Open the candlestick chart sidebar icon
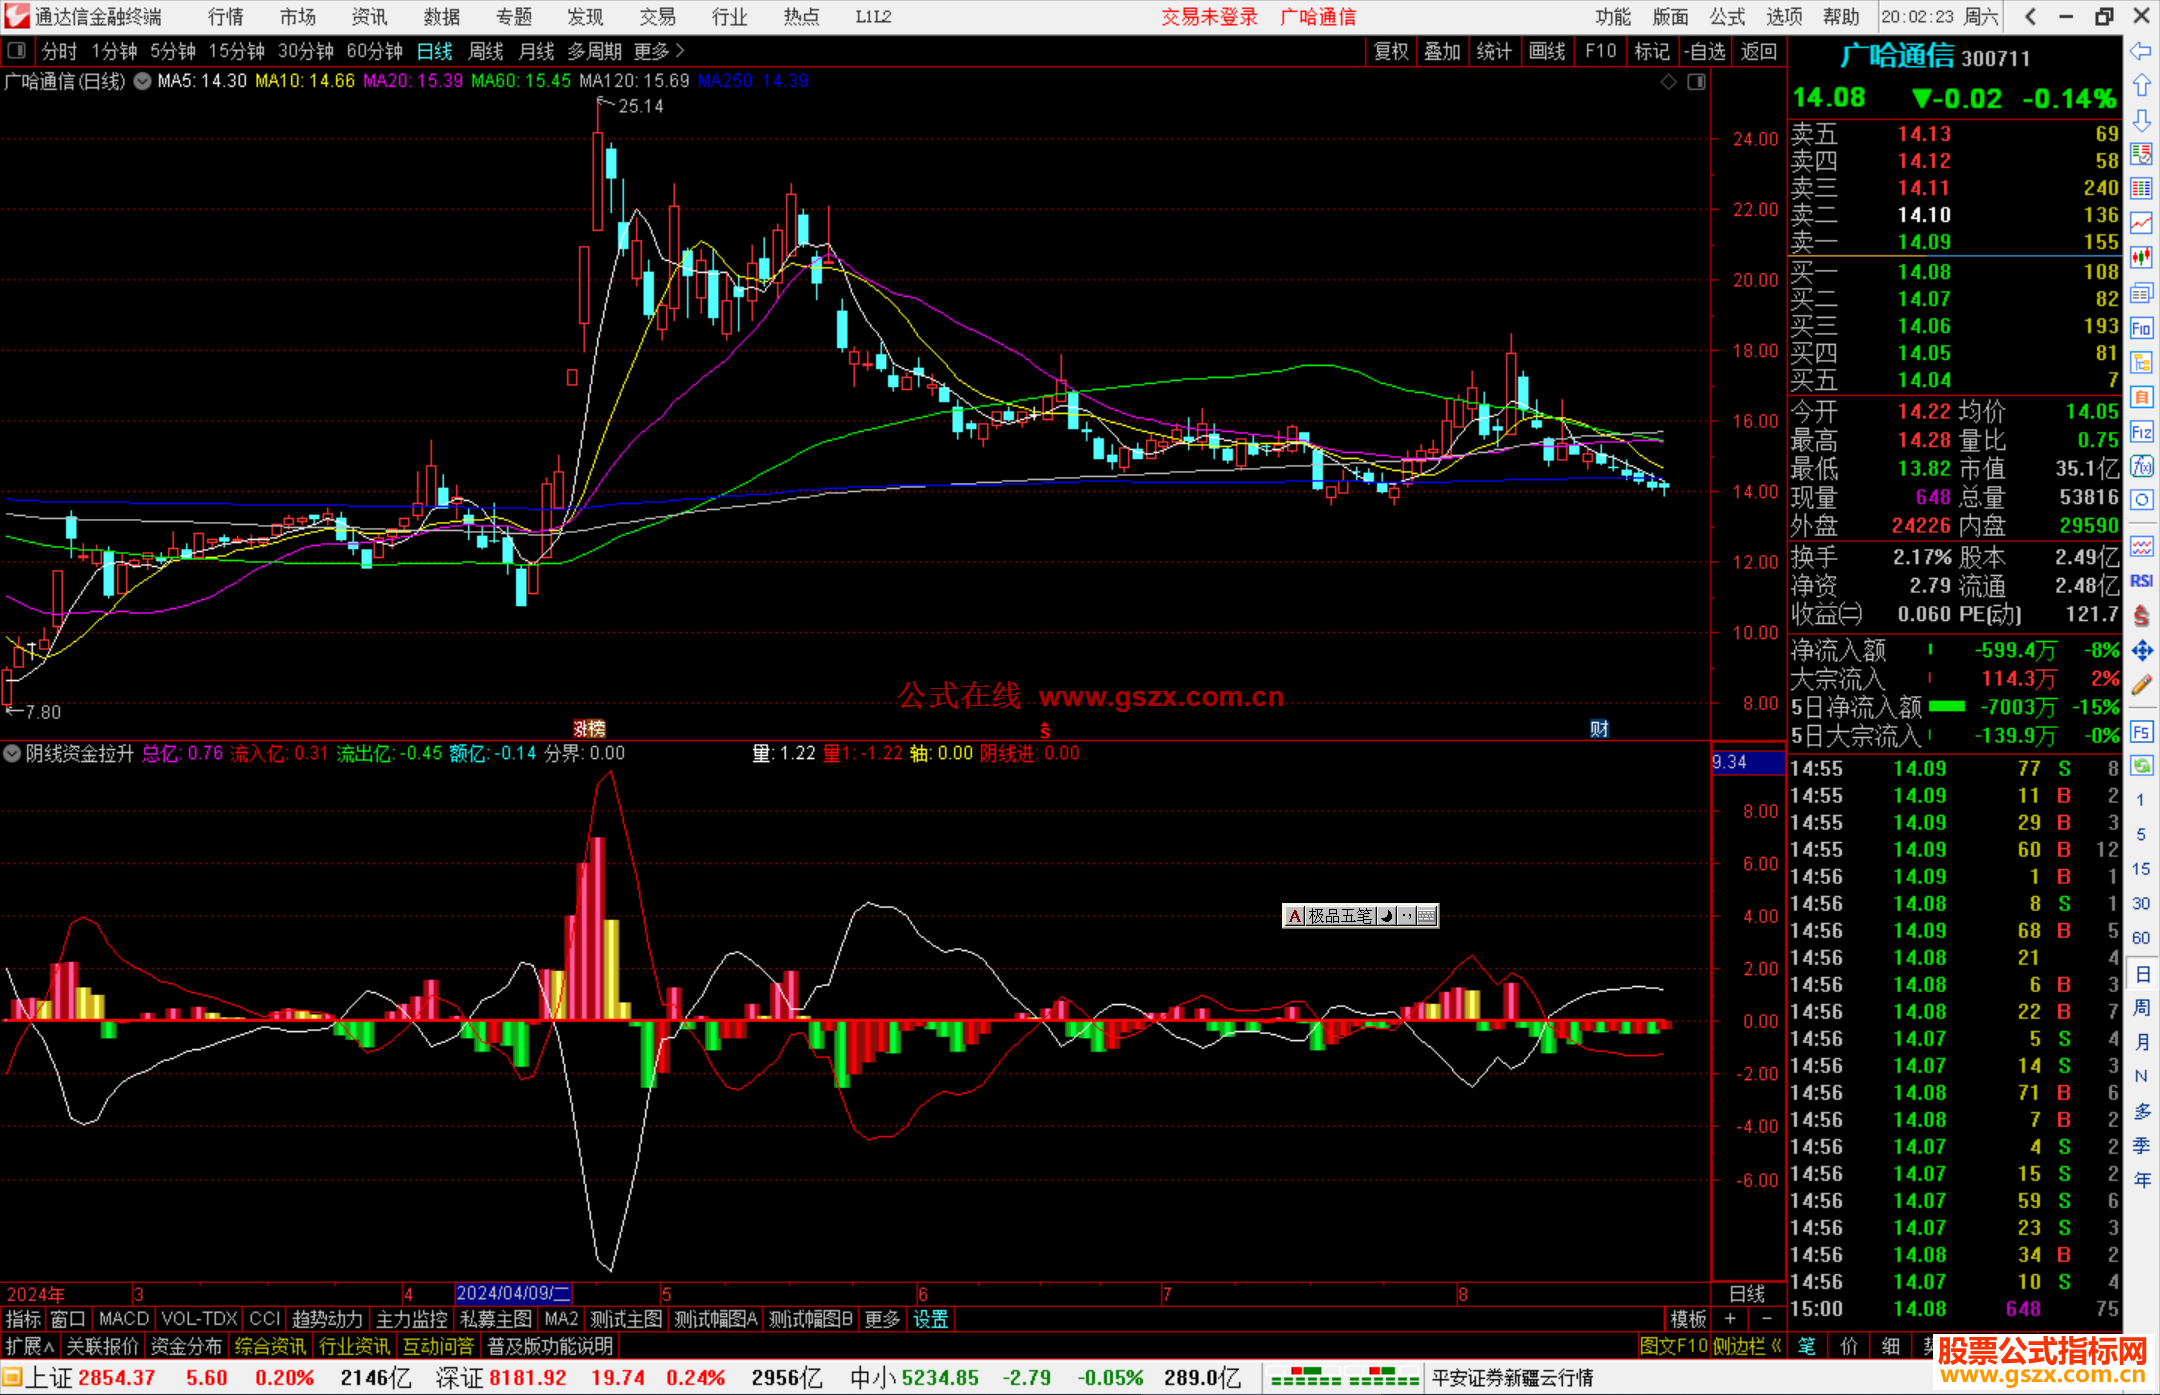This screenshot has height=1395, width=2160. pyautogui.click(x=2141, y=257)
